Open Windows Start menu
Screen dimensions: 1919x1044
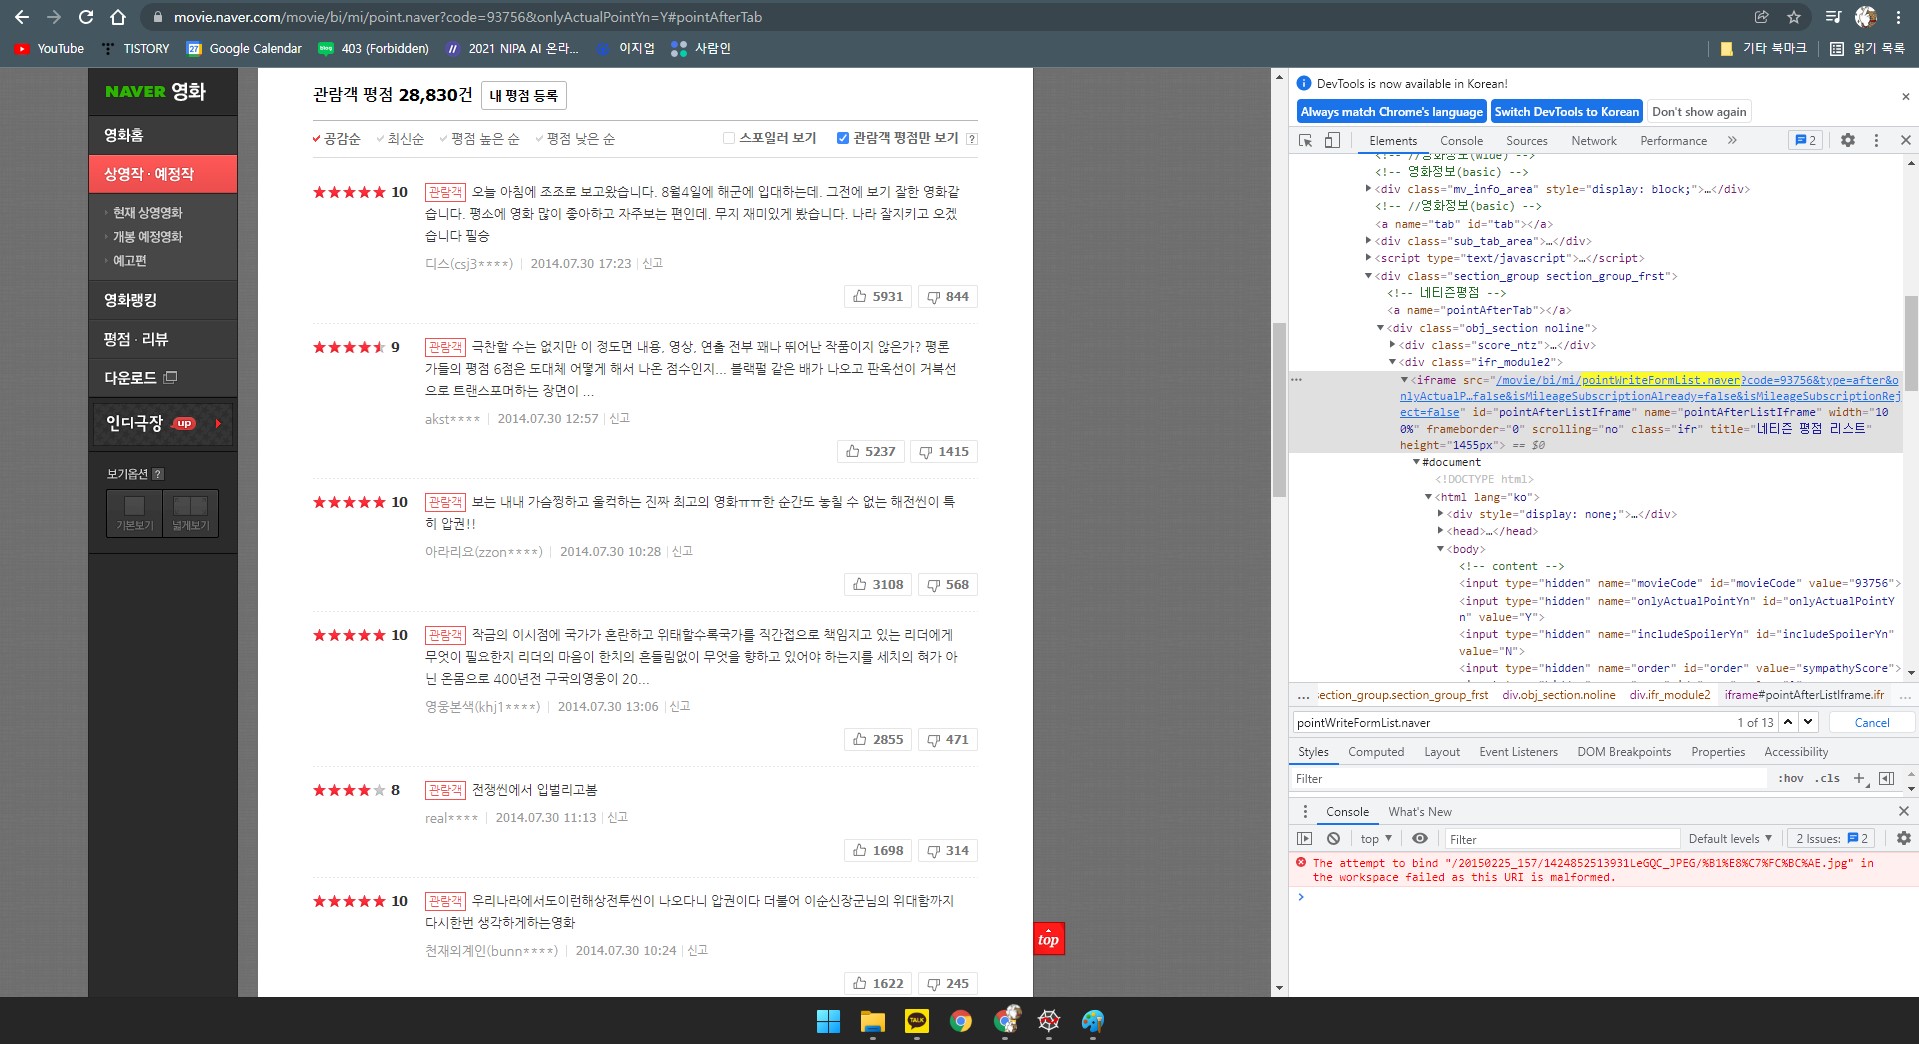coord(828,1021)
